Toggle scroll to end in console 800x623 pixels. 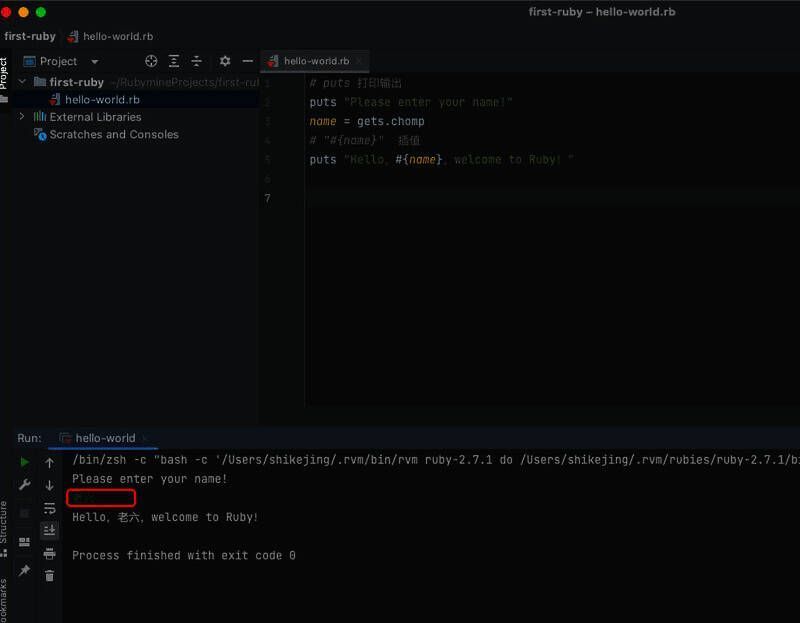(49, 530)
